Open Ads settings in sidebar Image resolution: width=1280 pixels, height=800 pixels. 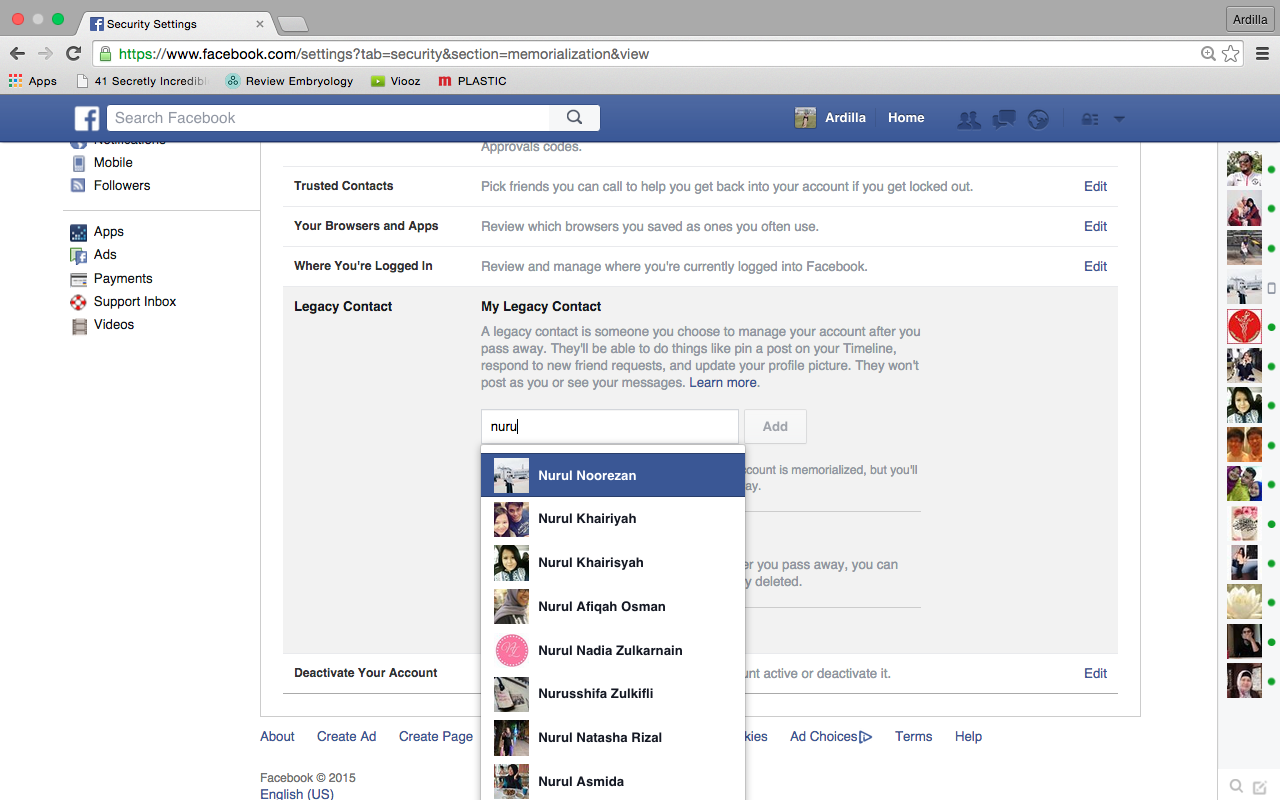(93, 254)
